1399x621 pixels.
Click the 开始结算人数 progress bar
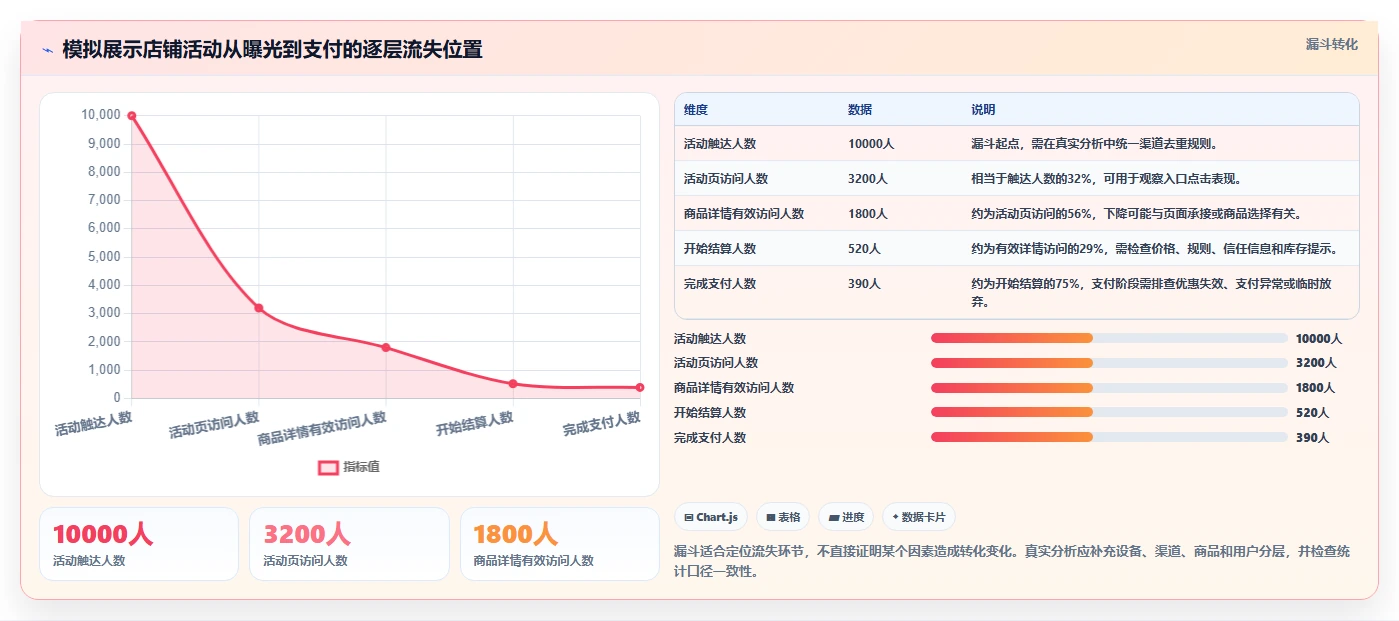(1109, 412)
